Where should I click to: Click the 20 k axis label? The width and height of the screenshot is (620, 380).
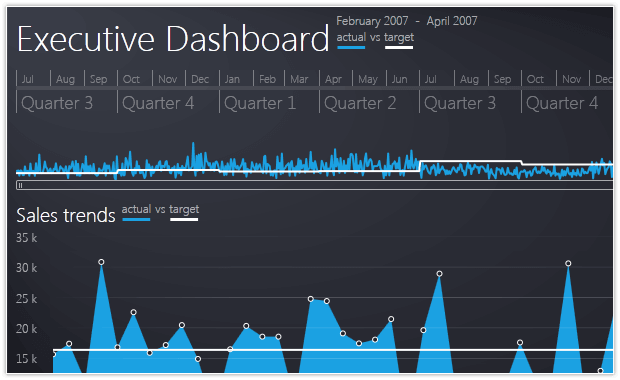(x=26, y=329)
